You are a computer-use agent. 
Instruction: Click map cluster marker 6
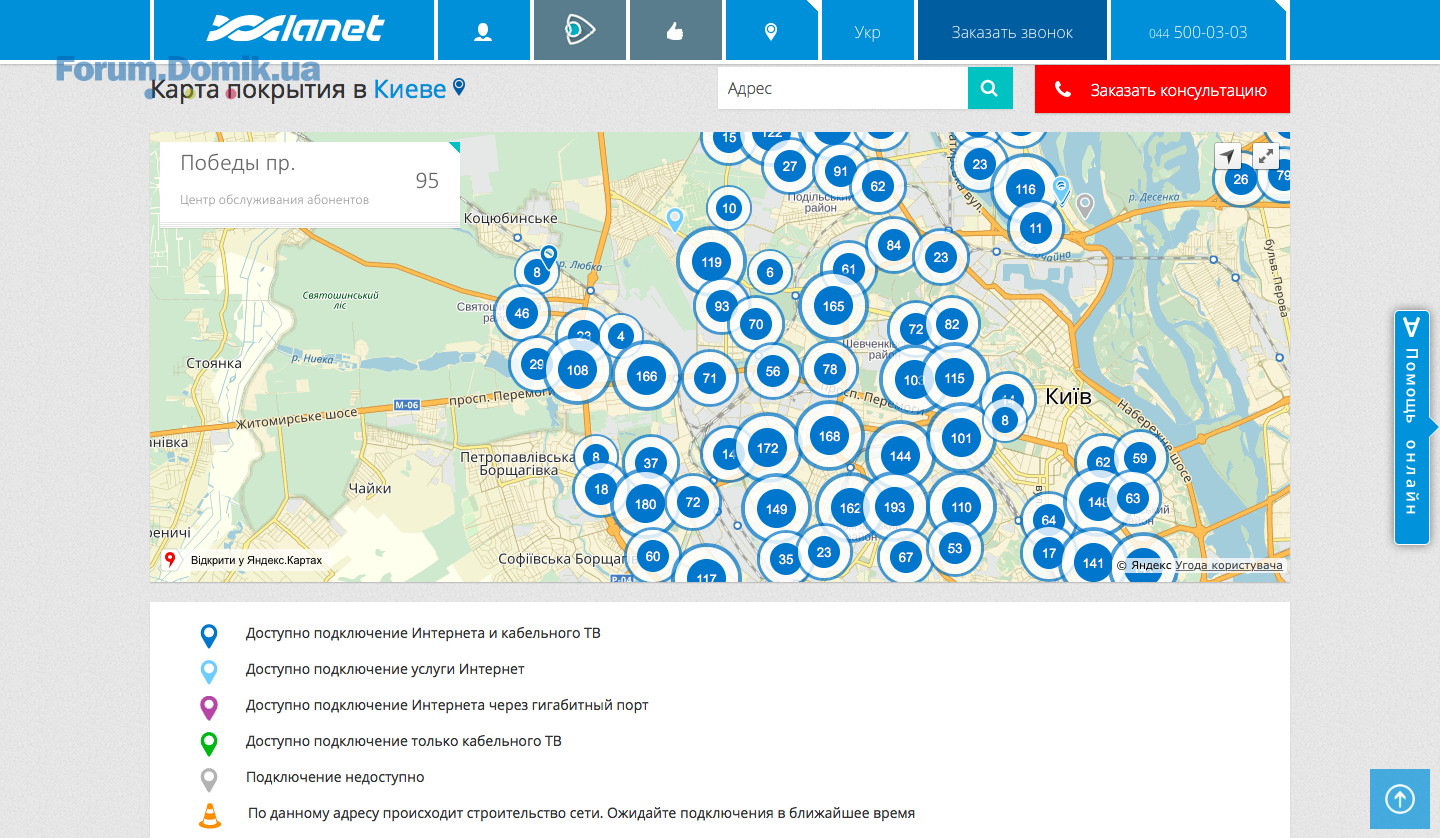tap(770, 272)
